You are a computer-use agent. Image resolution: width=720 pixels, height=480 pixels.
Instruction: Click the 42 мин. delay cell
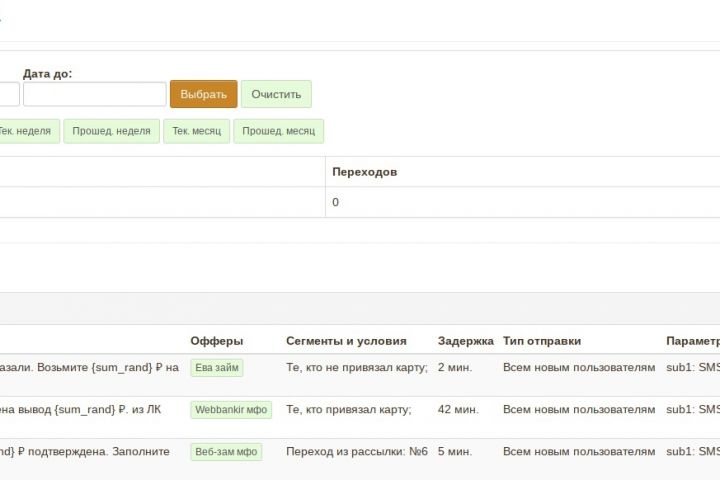(x=458, y=409)
